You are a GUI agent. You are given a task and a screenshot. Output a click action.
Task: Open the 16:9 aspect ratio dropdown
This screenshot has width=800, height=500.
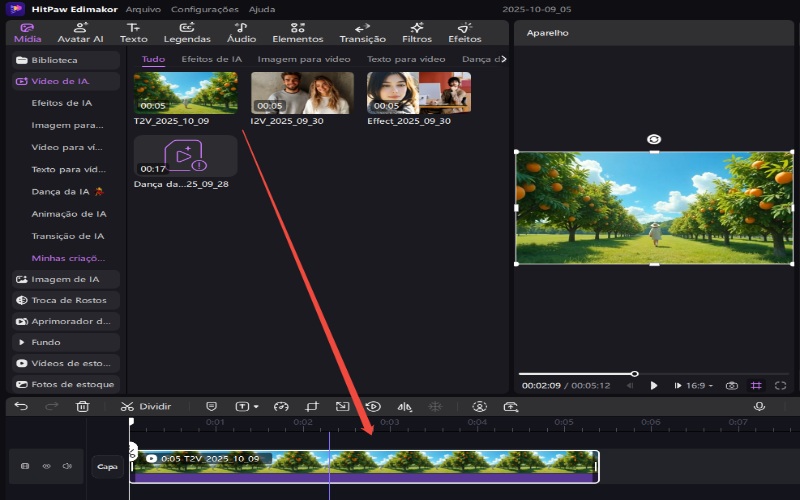point(696,385)
